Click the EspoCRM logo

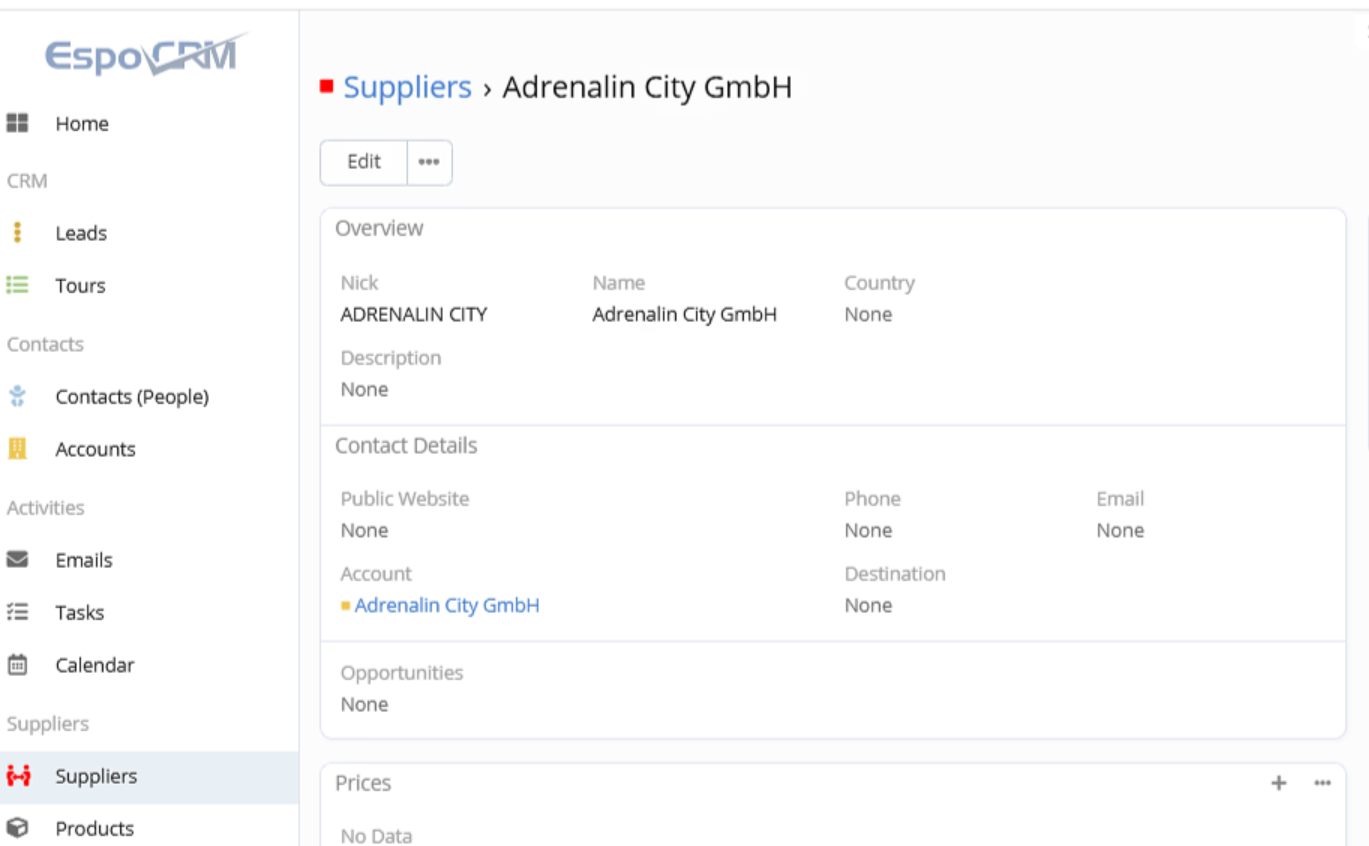click(x=146, y=55)
